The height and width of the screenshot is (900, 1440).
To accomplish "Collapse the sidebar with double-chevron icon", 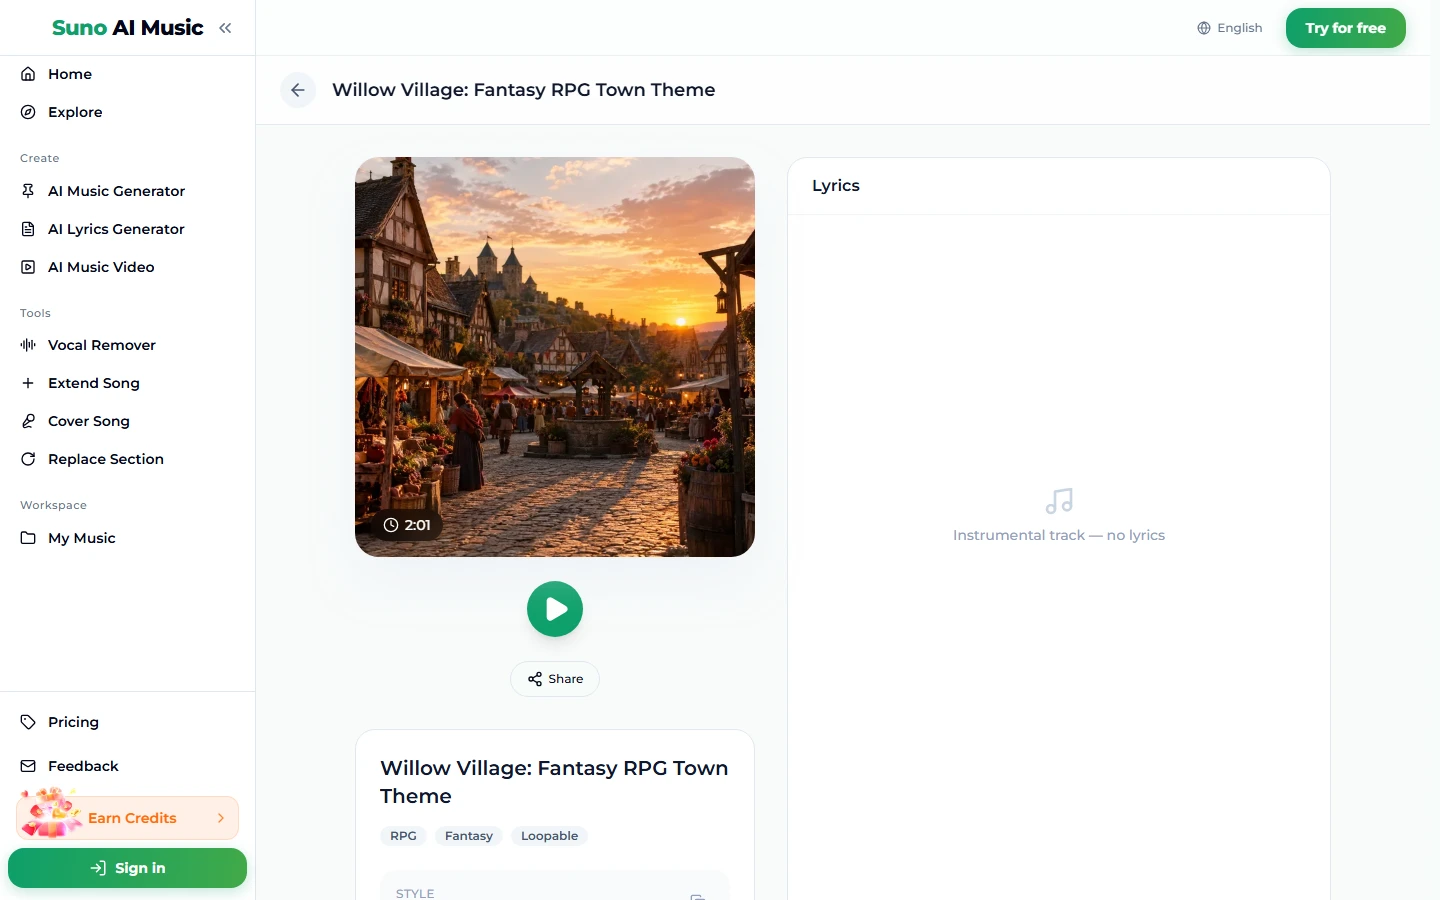I will tap(225, 28).
